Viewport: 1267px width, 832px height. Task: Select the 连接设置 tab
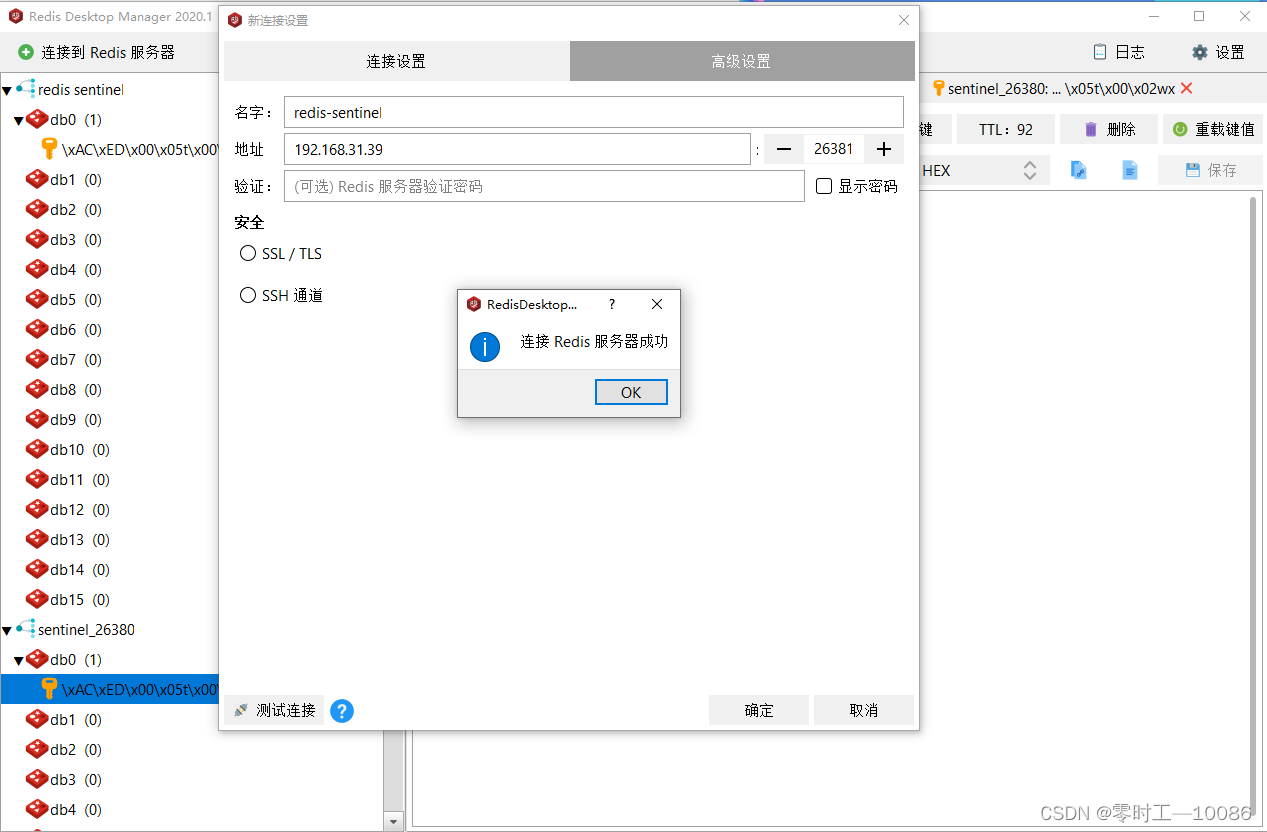click(x=396, y=61)
